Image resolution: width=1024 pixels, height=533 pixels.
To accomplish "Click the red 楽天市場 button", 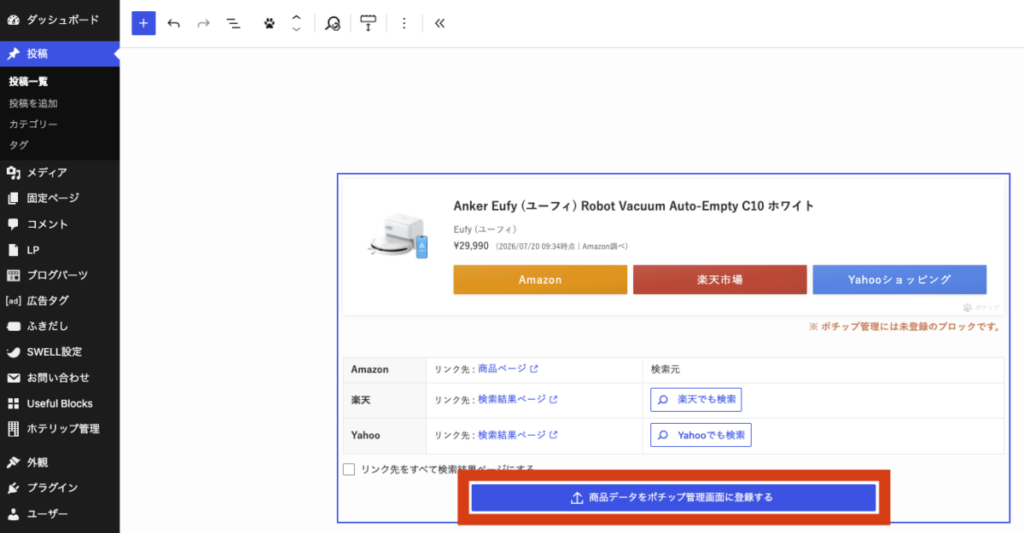I will (x=720, y=280).
